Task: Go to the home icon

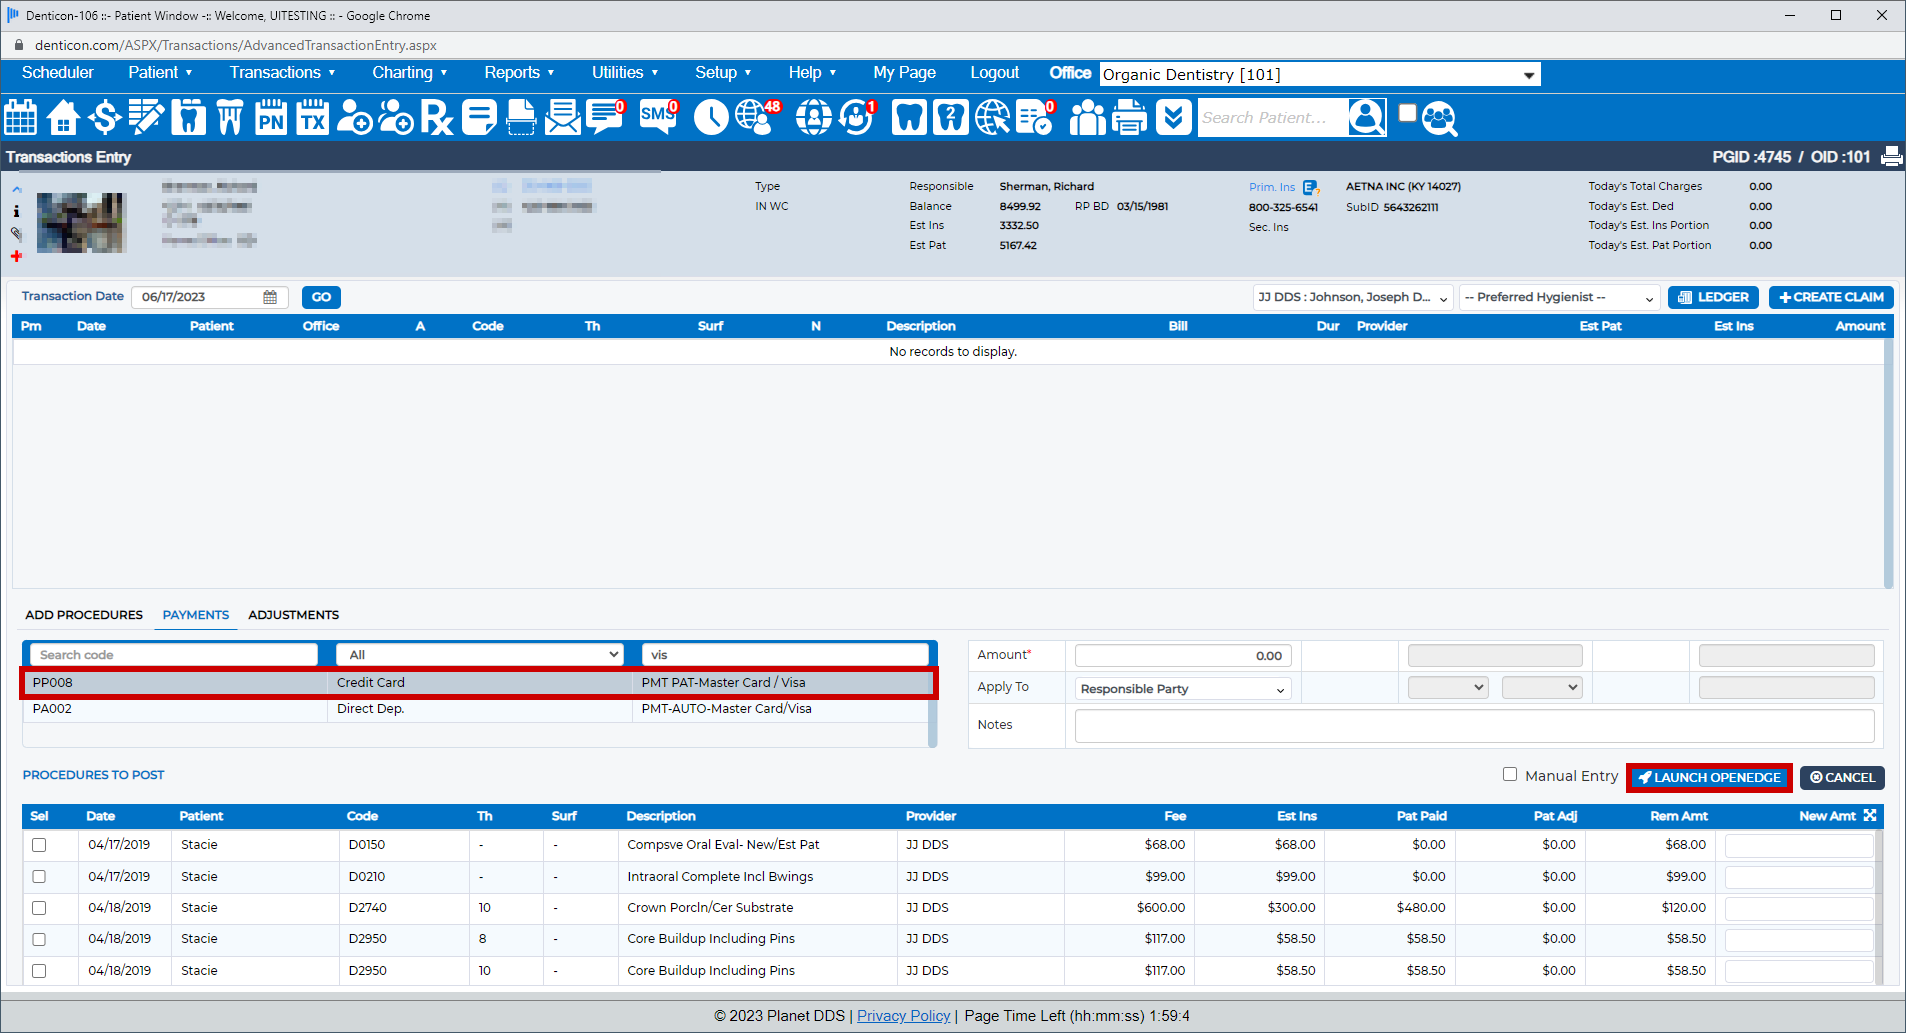Action: pos(63,117)
